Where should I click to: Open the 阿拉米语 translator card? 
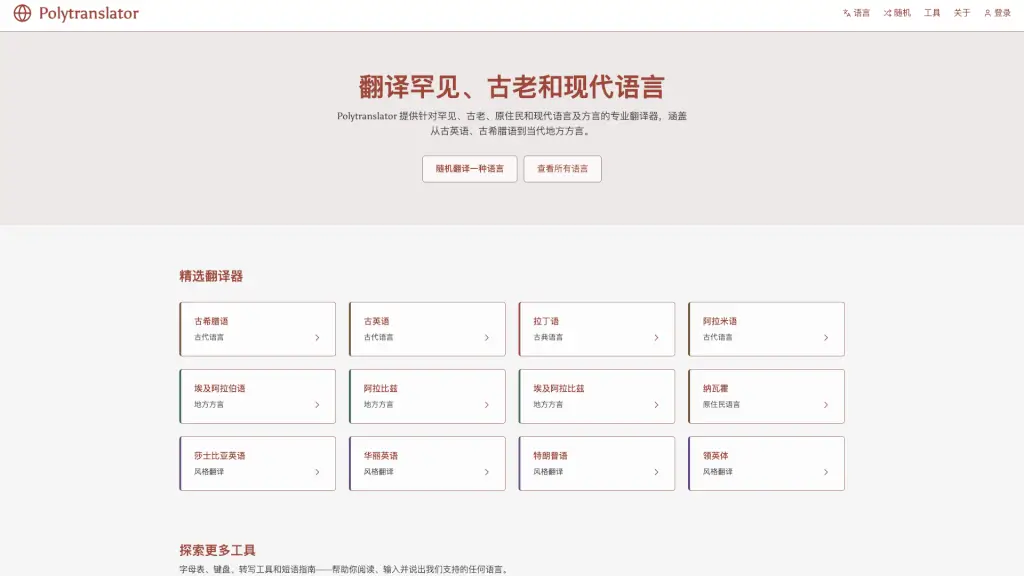coord(766,329)
